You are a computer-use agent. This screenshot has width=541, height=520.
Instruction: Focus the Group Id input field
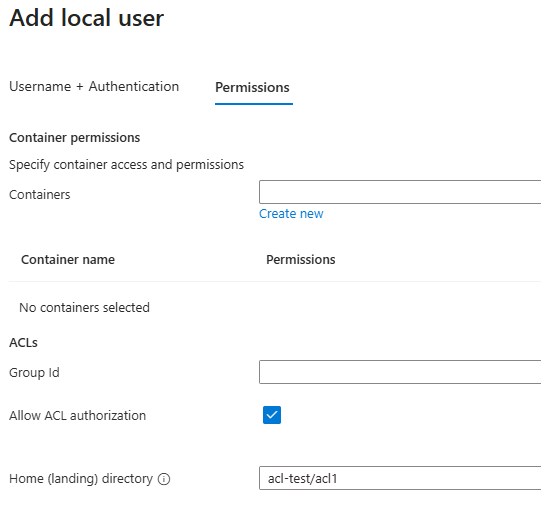pyautogui.click(x=400, y=372)
